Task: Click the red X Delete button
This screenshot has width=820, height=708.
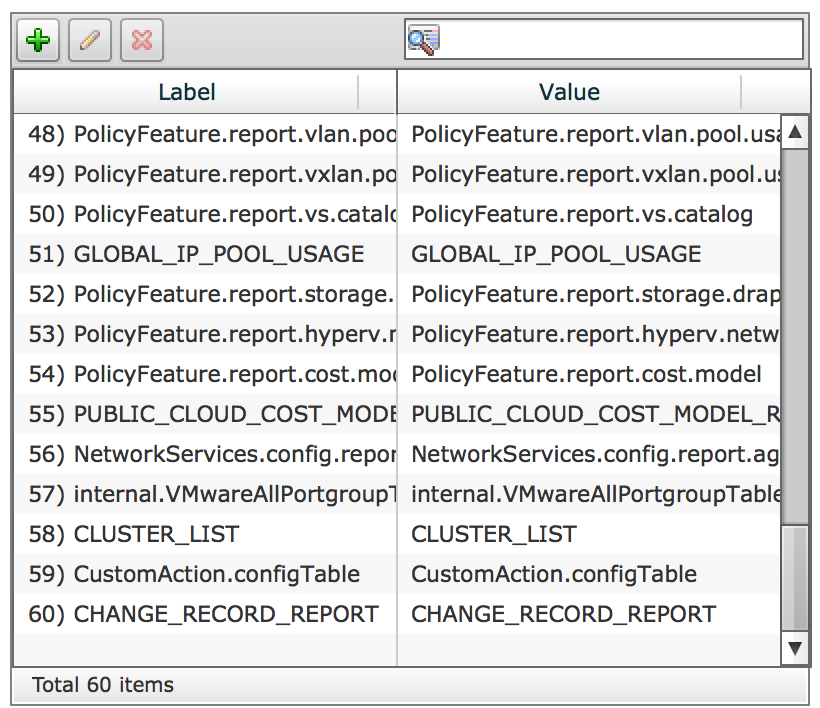Action: coord(142,40)
